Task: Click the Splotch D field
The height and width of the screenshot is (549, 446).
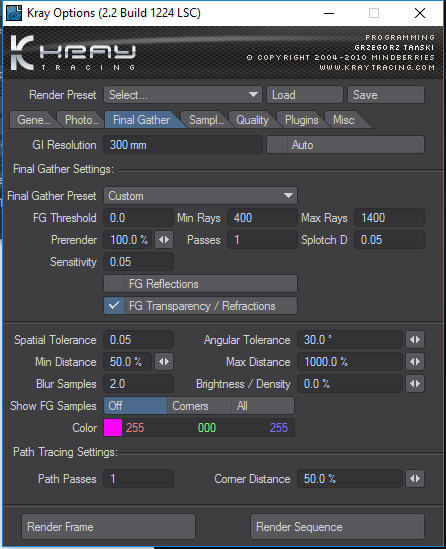Action: coord(389,240)
